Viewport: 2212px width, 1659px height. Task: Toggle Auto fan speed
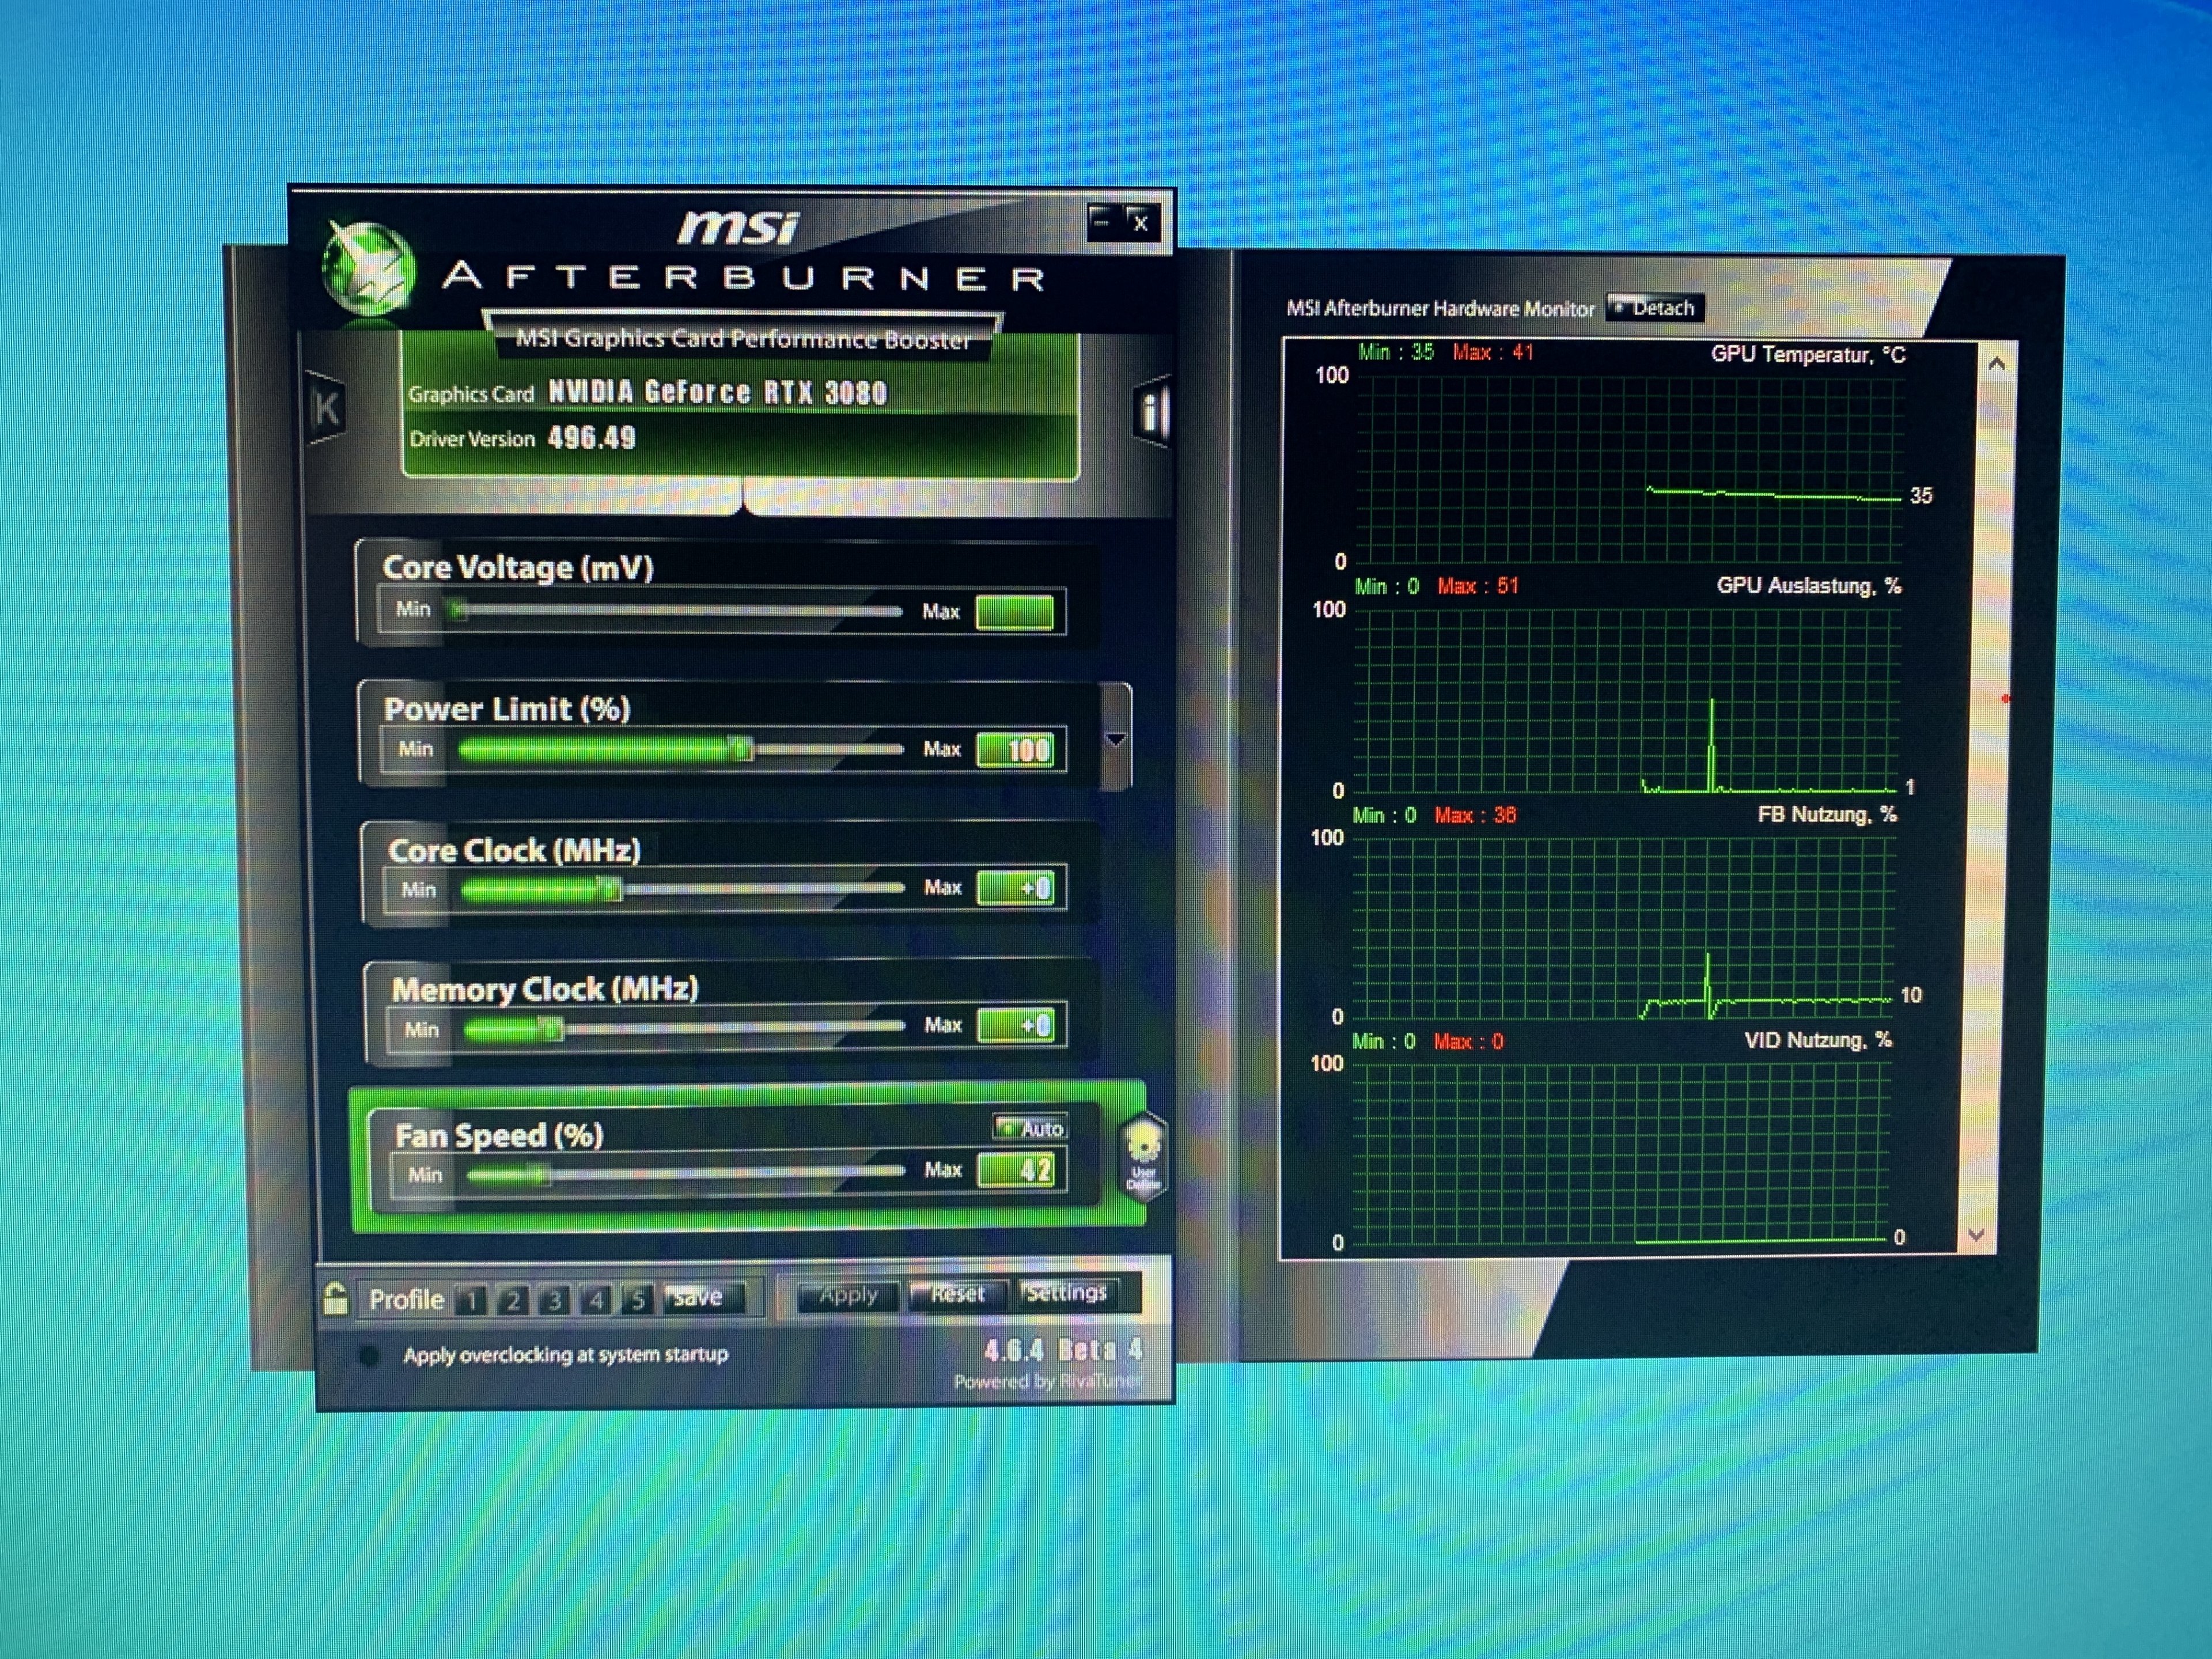[x=1030, y=1128]
